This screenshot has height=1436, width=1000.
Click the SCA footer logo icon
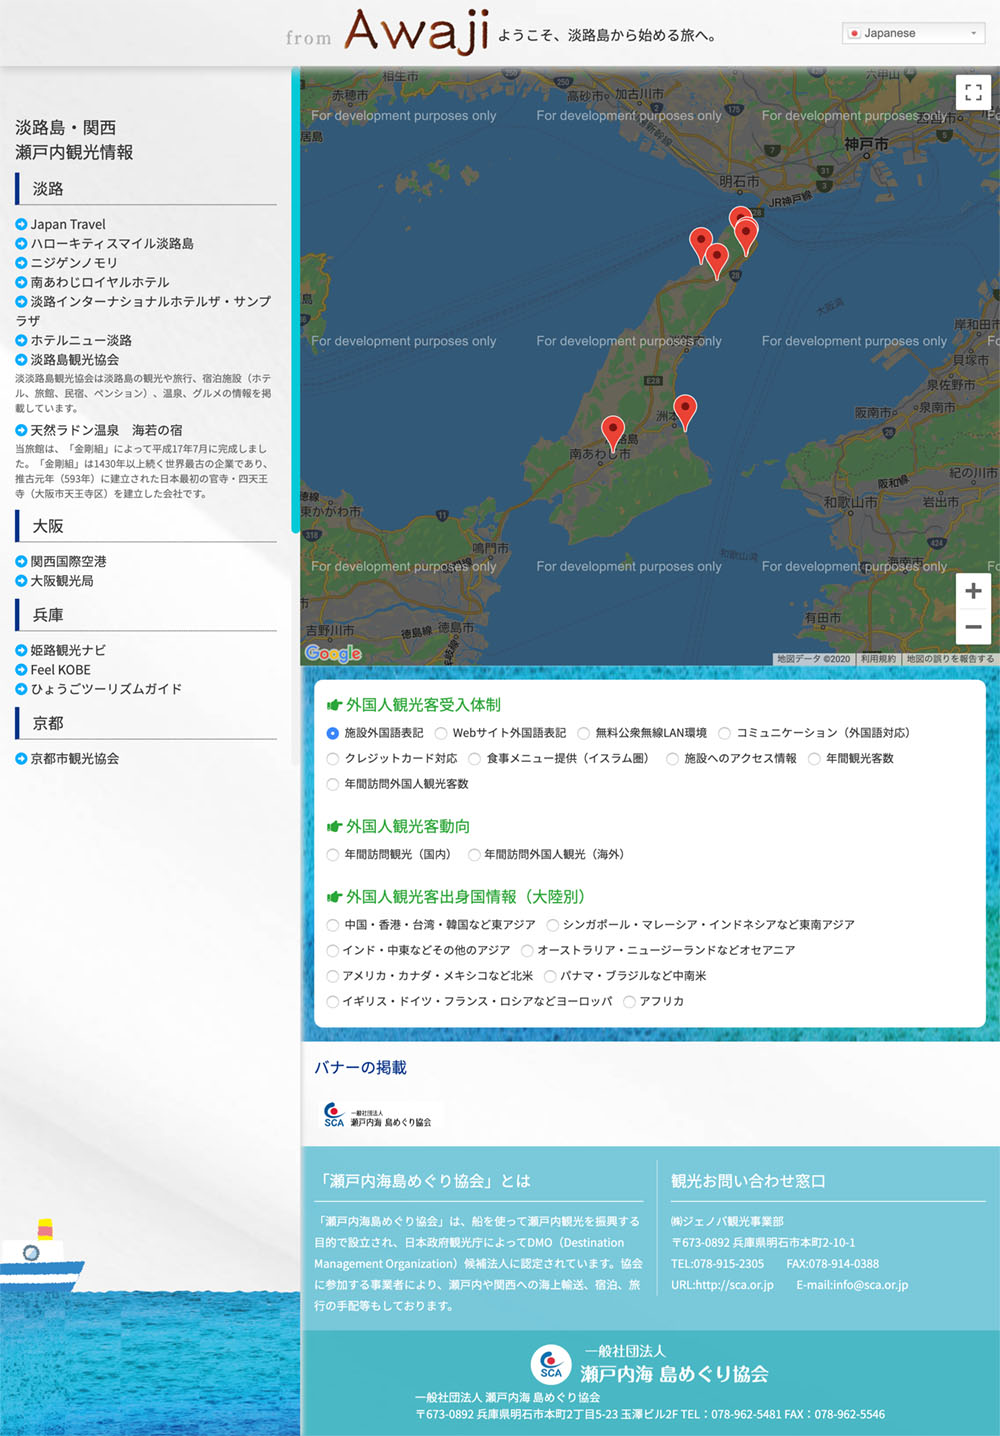coord(550,1364)
